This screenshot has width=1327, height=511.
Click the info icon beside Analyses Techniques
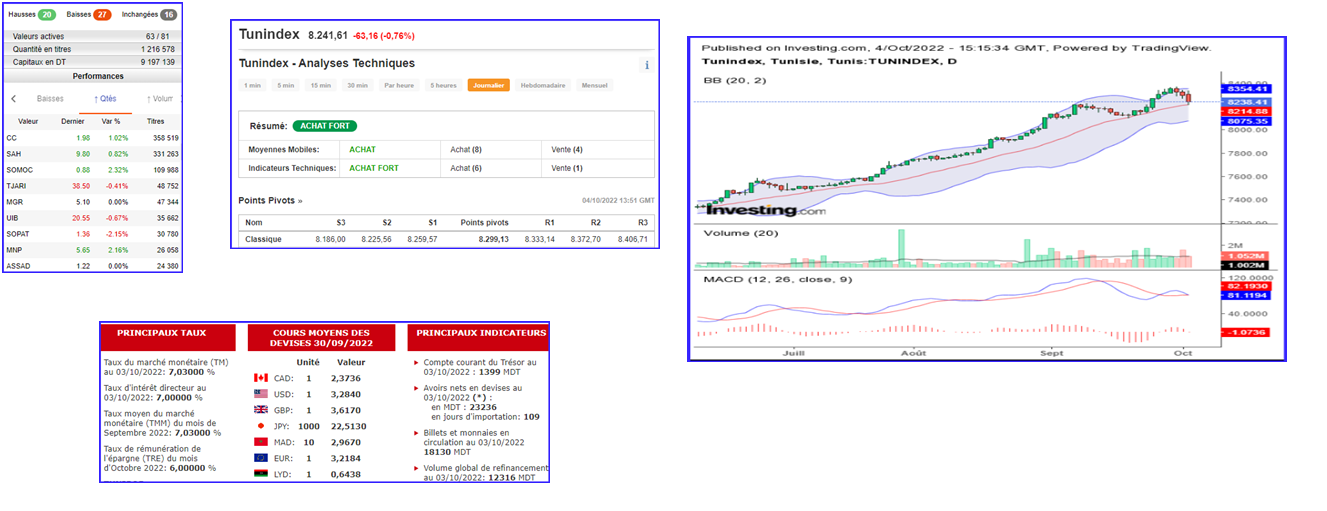coord(646,65)
